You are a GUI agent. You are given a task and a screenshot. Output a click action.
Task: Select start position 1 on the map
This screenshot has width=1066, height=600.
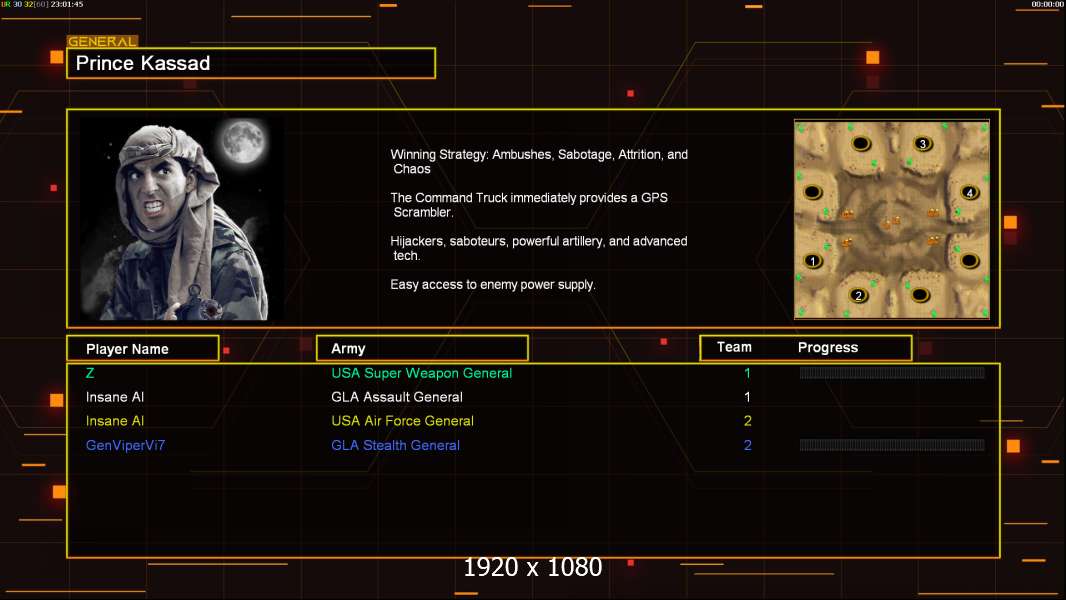[x=812, y=261]
